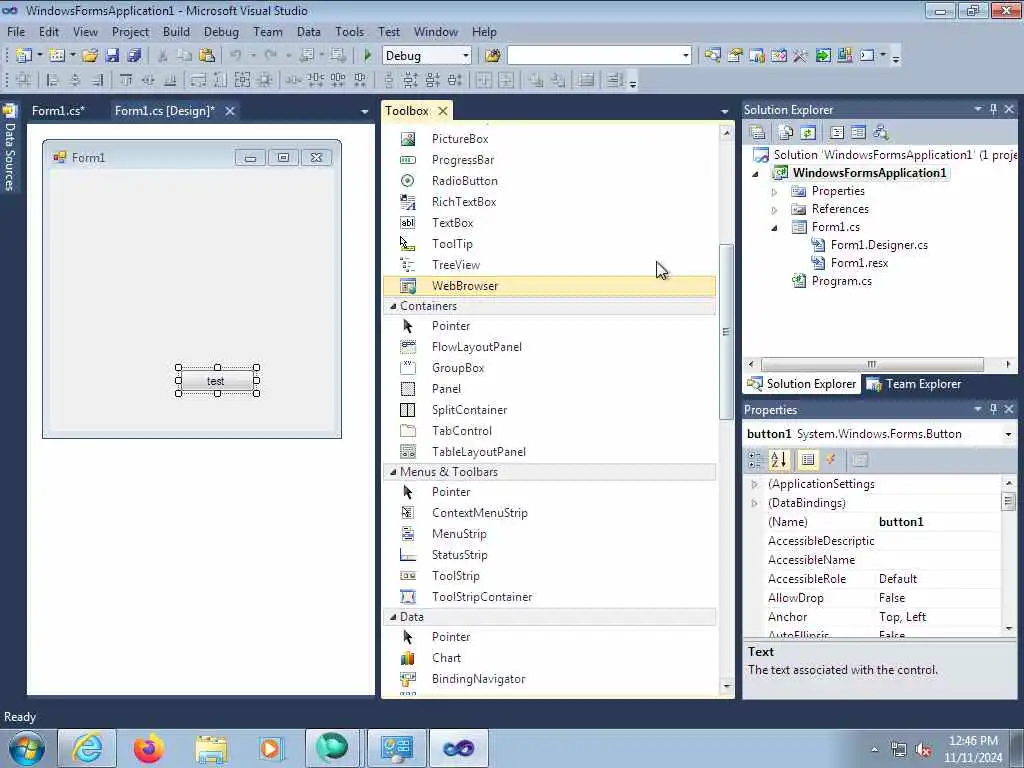Image resolution: width=1024 pixels, height=768 pixels.
Task: Choose the TabControl item
Action: point(461,430)
